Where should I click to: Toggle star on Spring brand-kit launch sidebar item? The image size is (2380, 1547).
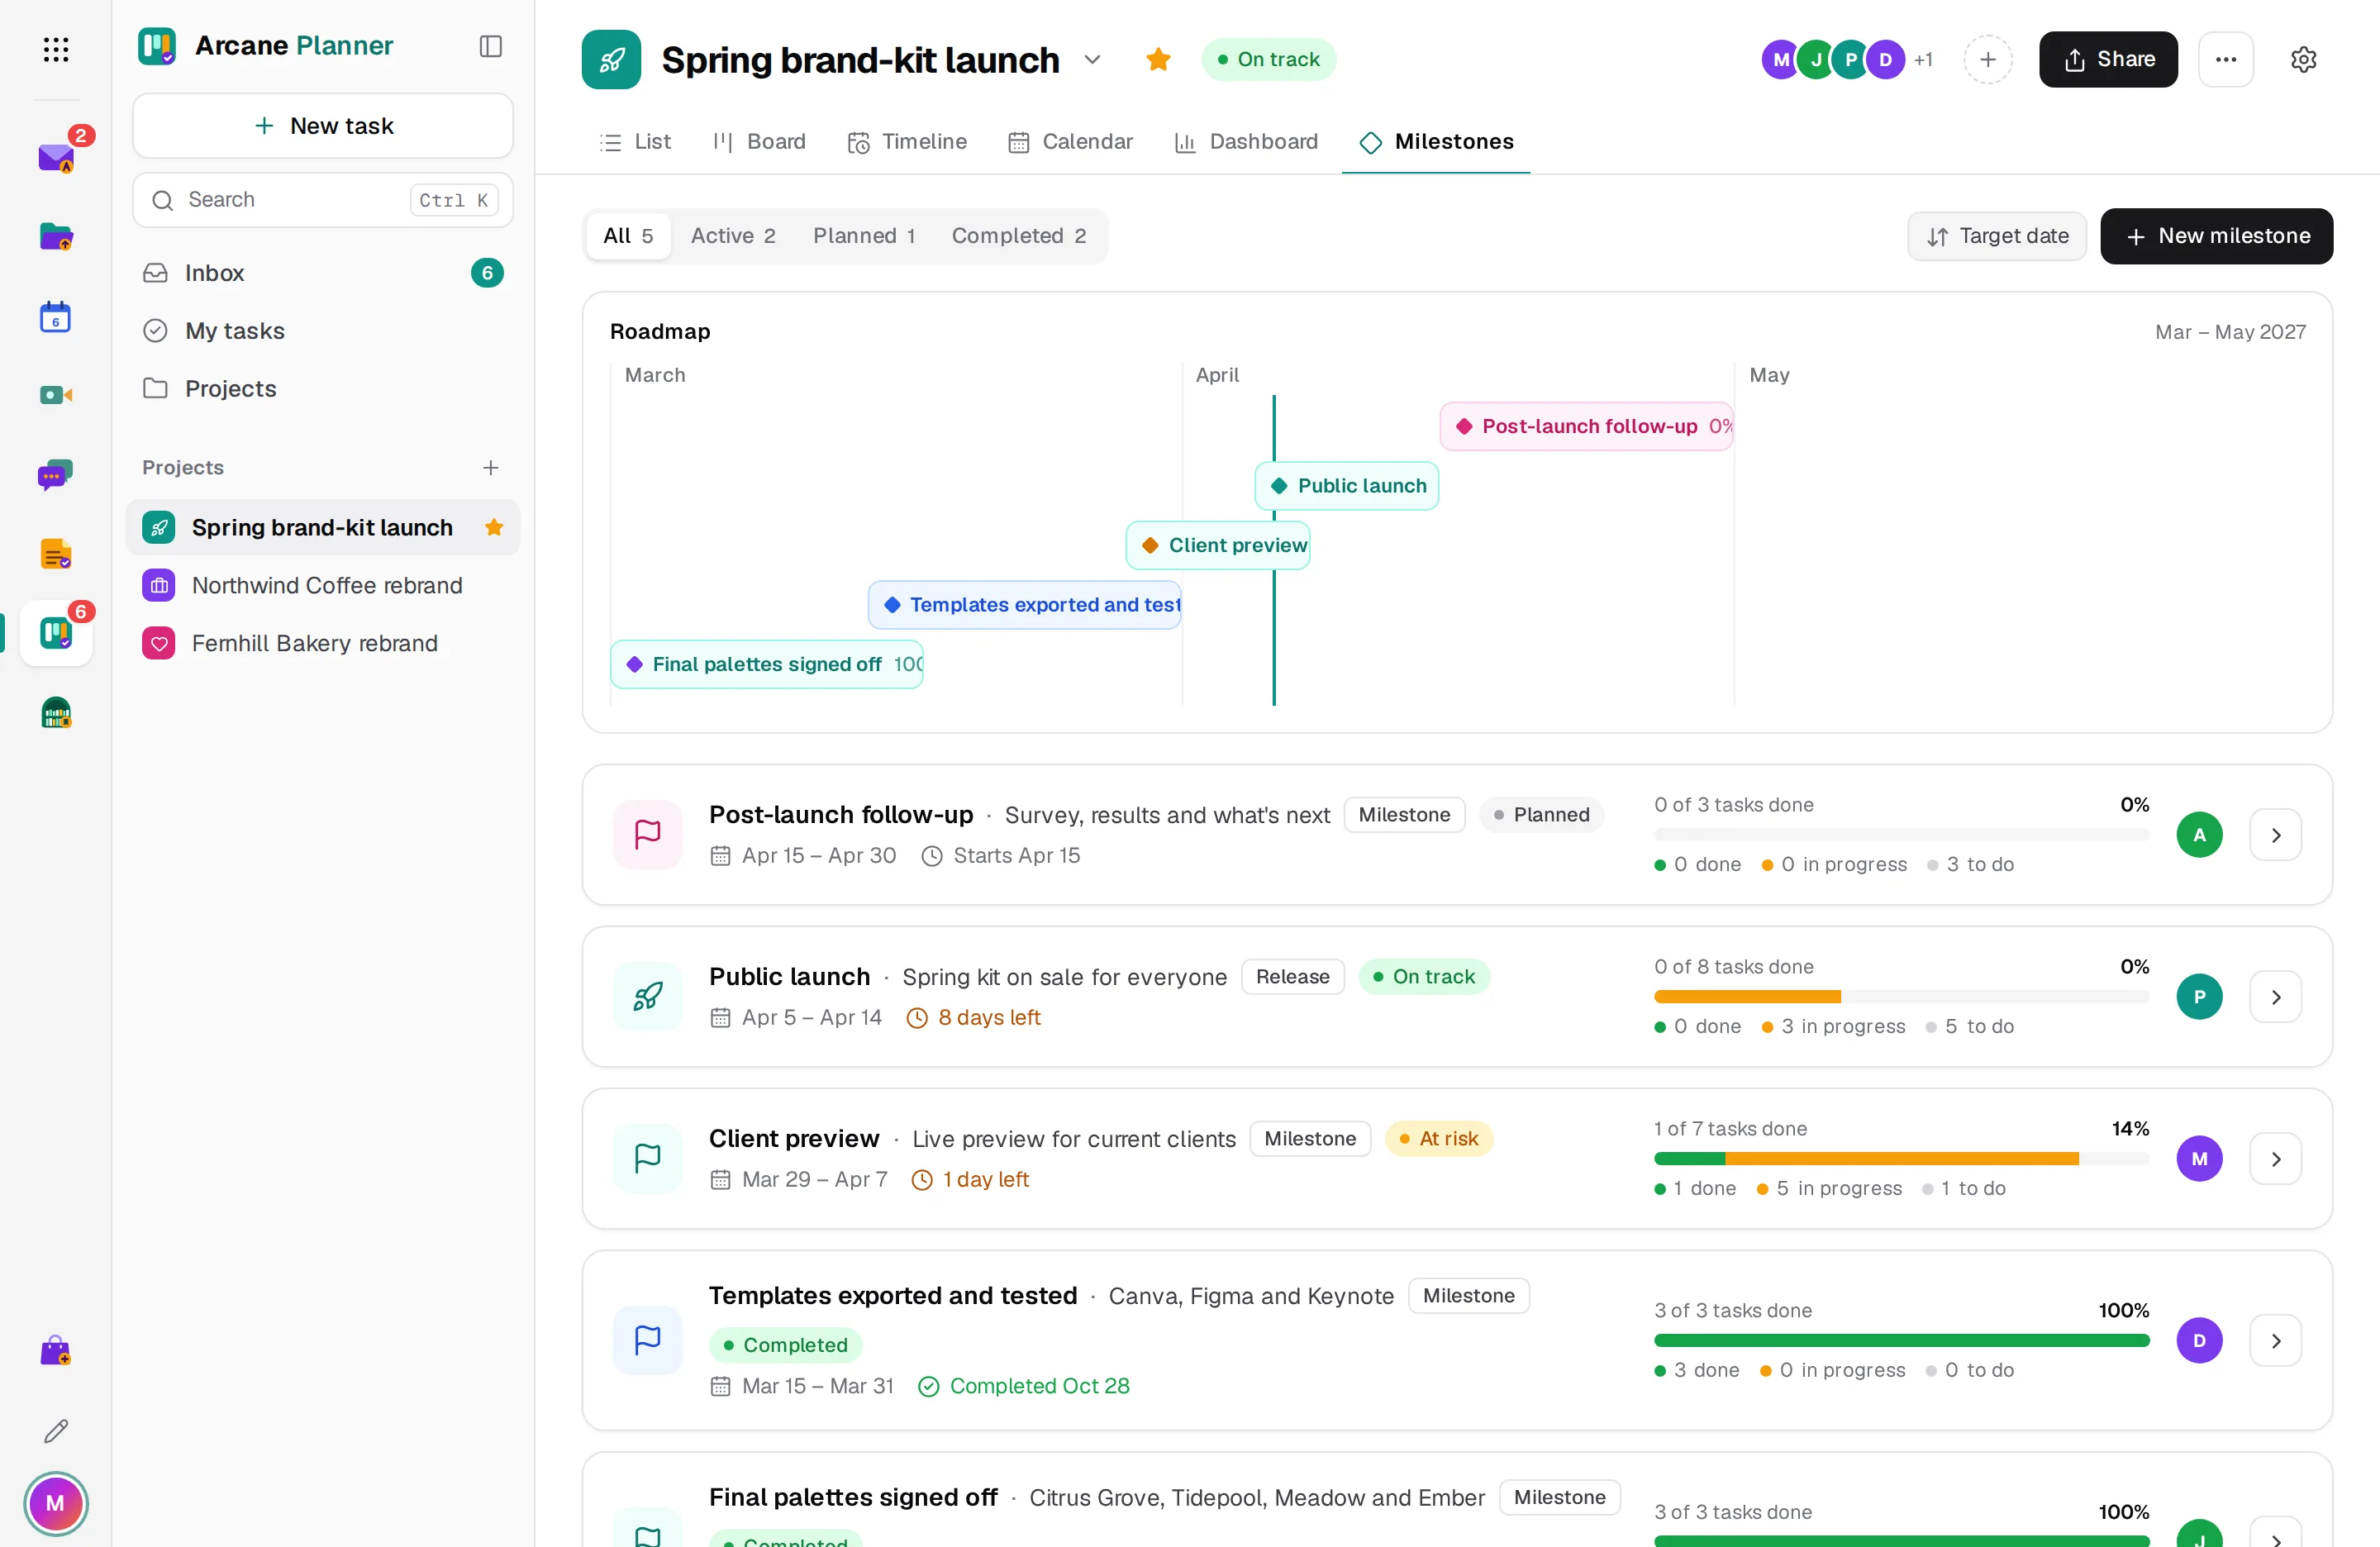pos(494,527)
